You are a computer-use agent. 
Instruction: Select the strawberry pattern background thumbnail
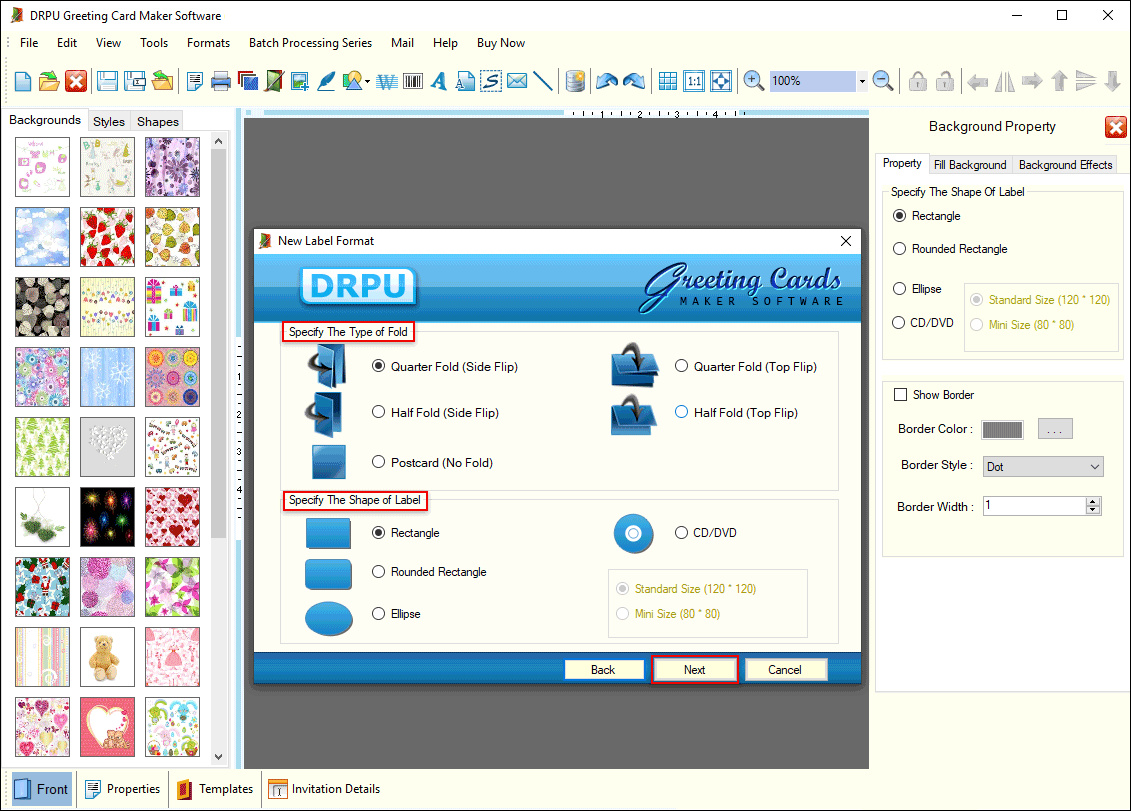[x=107, y=237]
